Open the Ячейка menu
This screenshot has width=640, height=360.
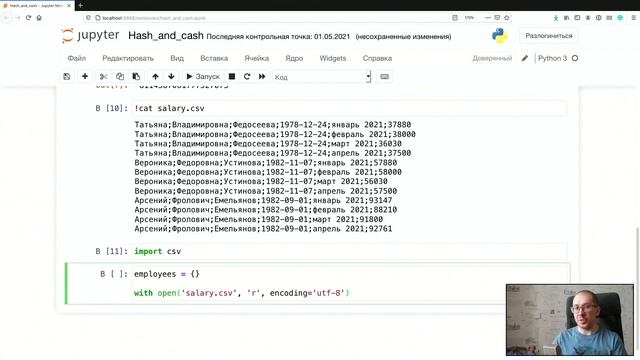tap(257, 58)
